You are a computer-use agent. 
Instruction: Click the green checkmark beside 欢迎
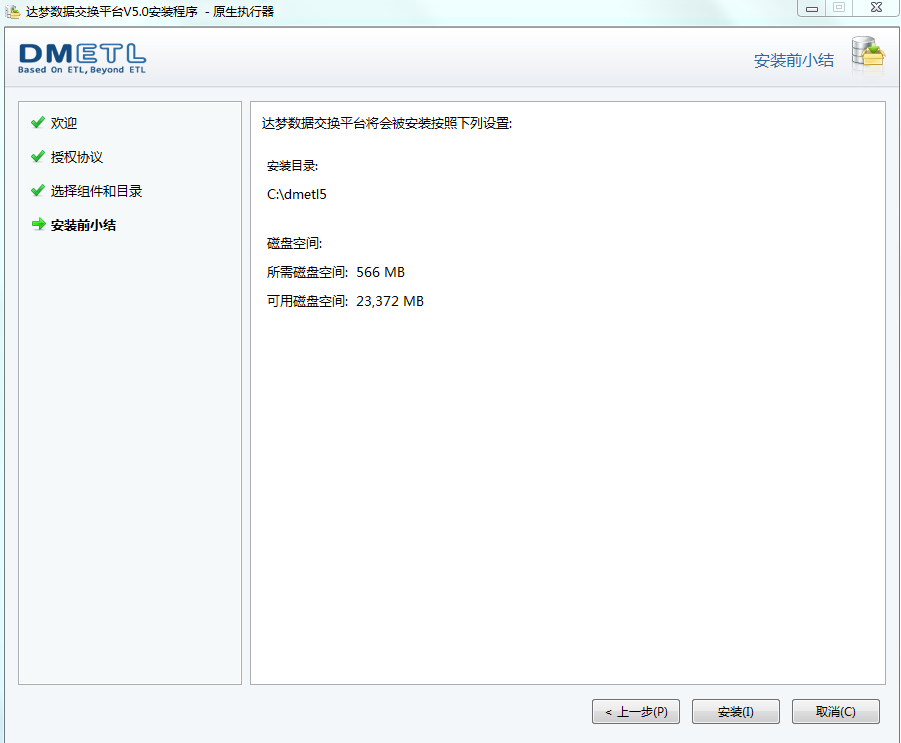38,122
